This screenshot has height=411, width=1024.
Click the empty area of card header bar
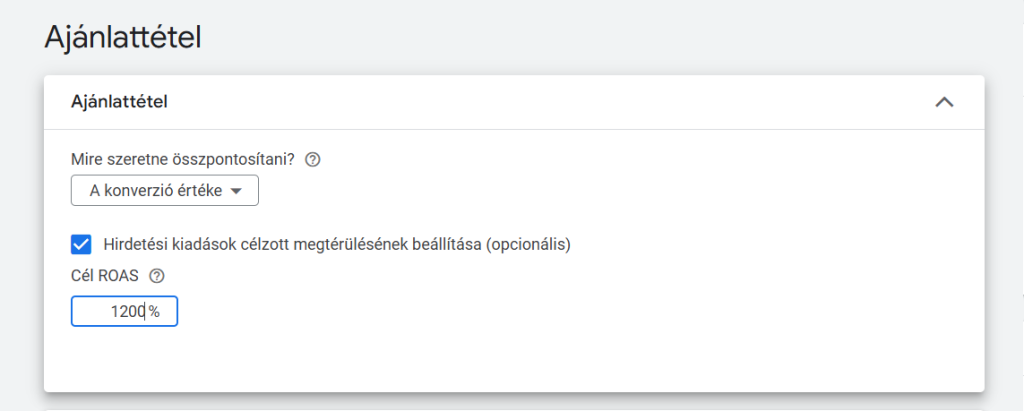point(550,102)
